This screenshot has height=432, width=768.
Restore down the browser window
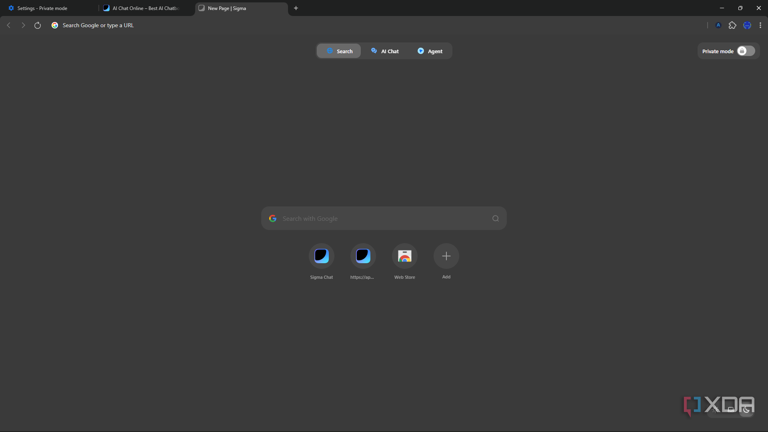(740, 8)
